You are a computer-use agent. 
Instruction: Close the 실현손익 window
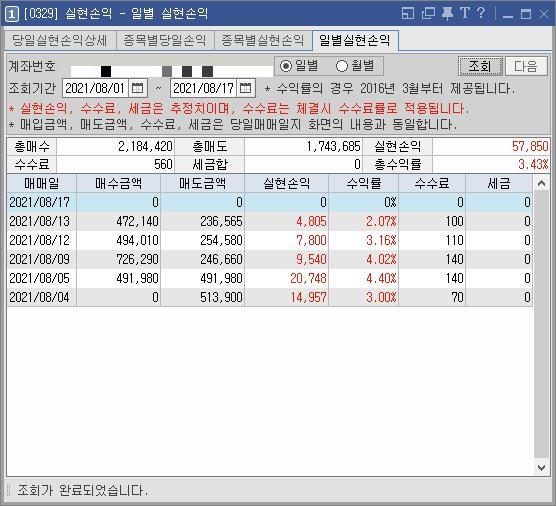coord(544,14)
